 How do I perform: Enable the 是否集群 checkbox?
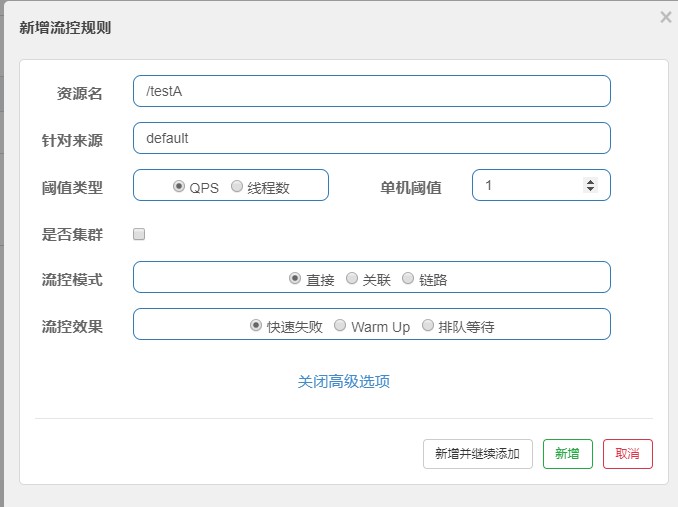[139, 234]
